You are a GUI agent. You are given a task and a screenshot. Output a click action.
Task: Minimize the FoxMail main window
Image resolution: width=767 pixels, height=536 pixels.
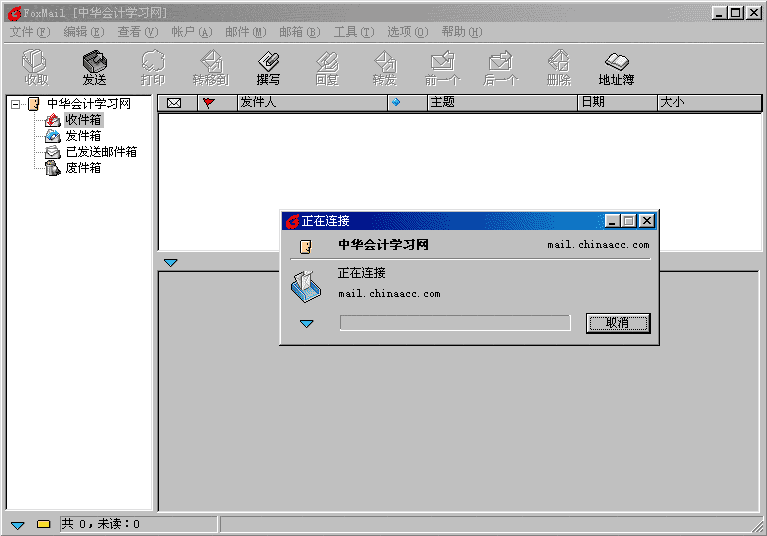[719, 13]
